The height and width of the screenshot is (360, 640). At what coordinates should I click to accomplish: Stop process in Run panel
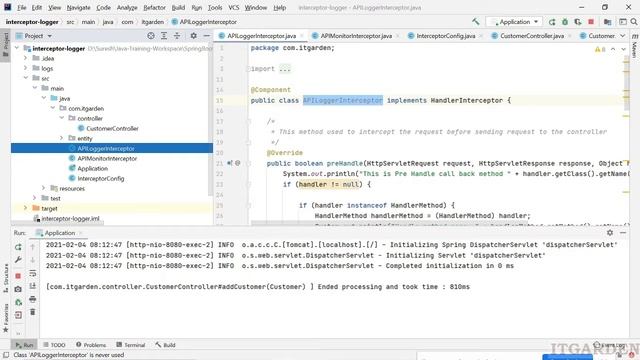point(18,276)
